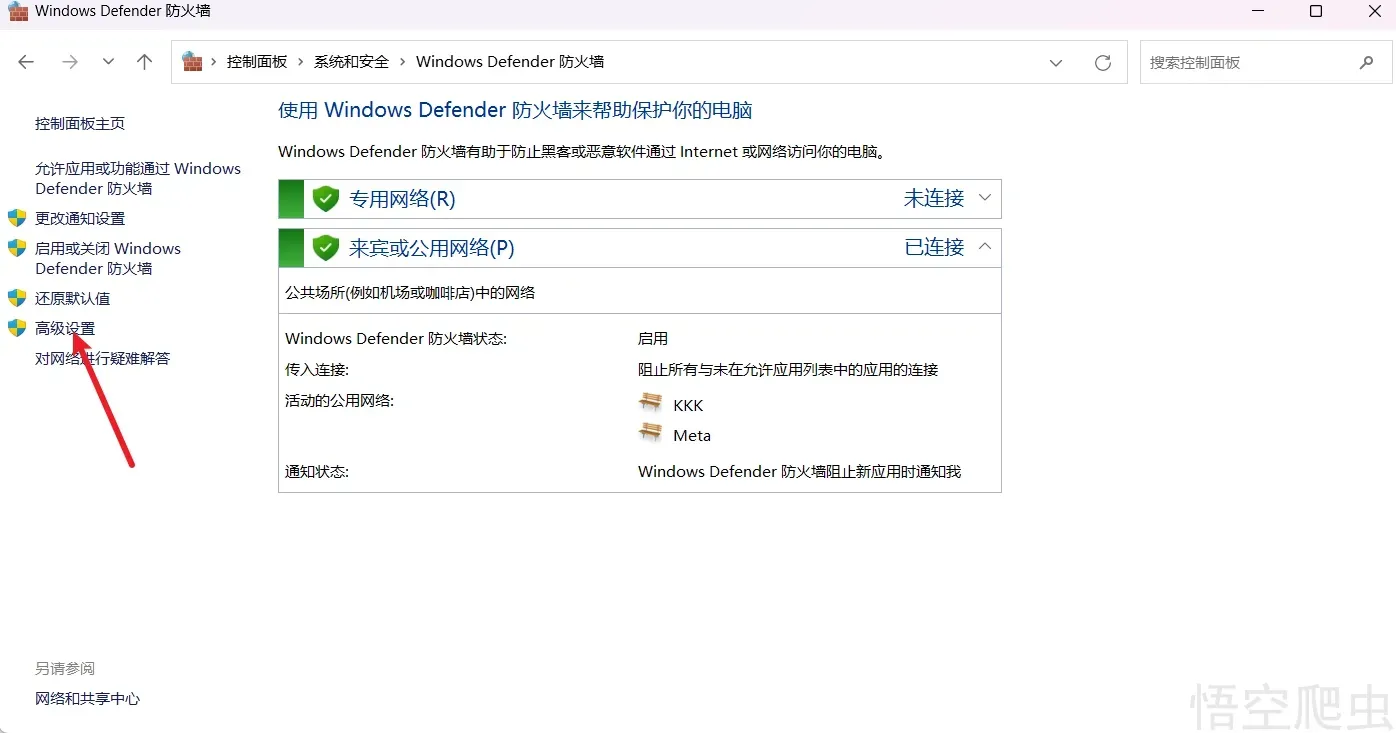The width and height of the screenshot is (1396, 733).
Task: Click the search magnifier icon
Action: coord(1366,63)
